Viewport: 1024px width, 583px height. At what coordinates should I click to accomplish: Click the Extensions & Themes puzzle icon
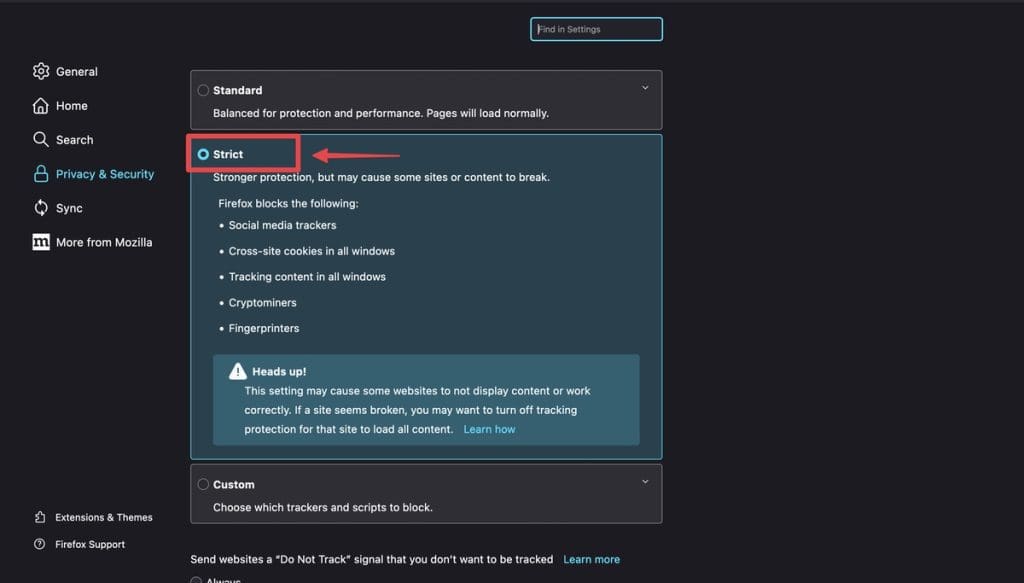40,517
